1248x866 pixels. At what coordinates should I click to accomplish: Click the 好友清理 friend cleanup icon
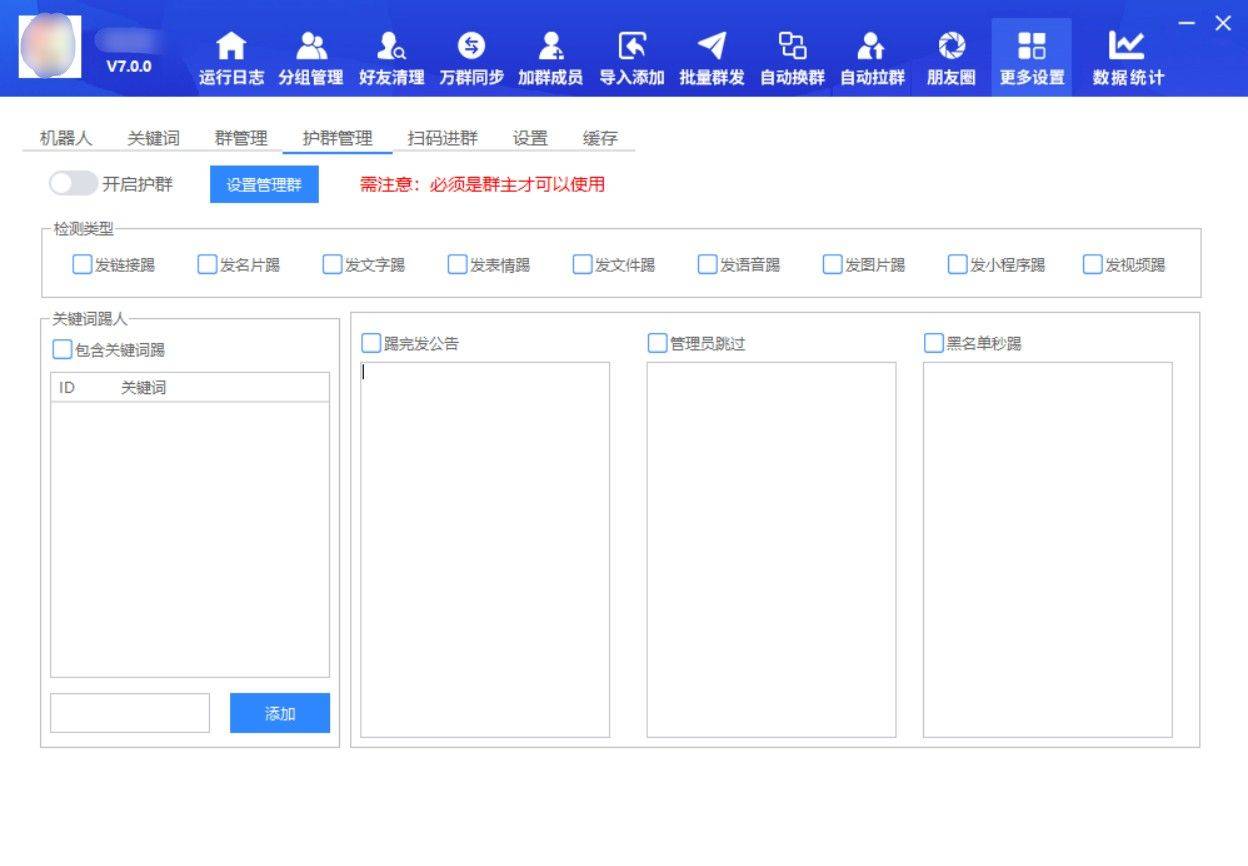click(391, 47)
